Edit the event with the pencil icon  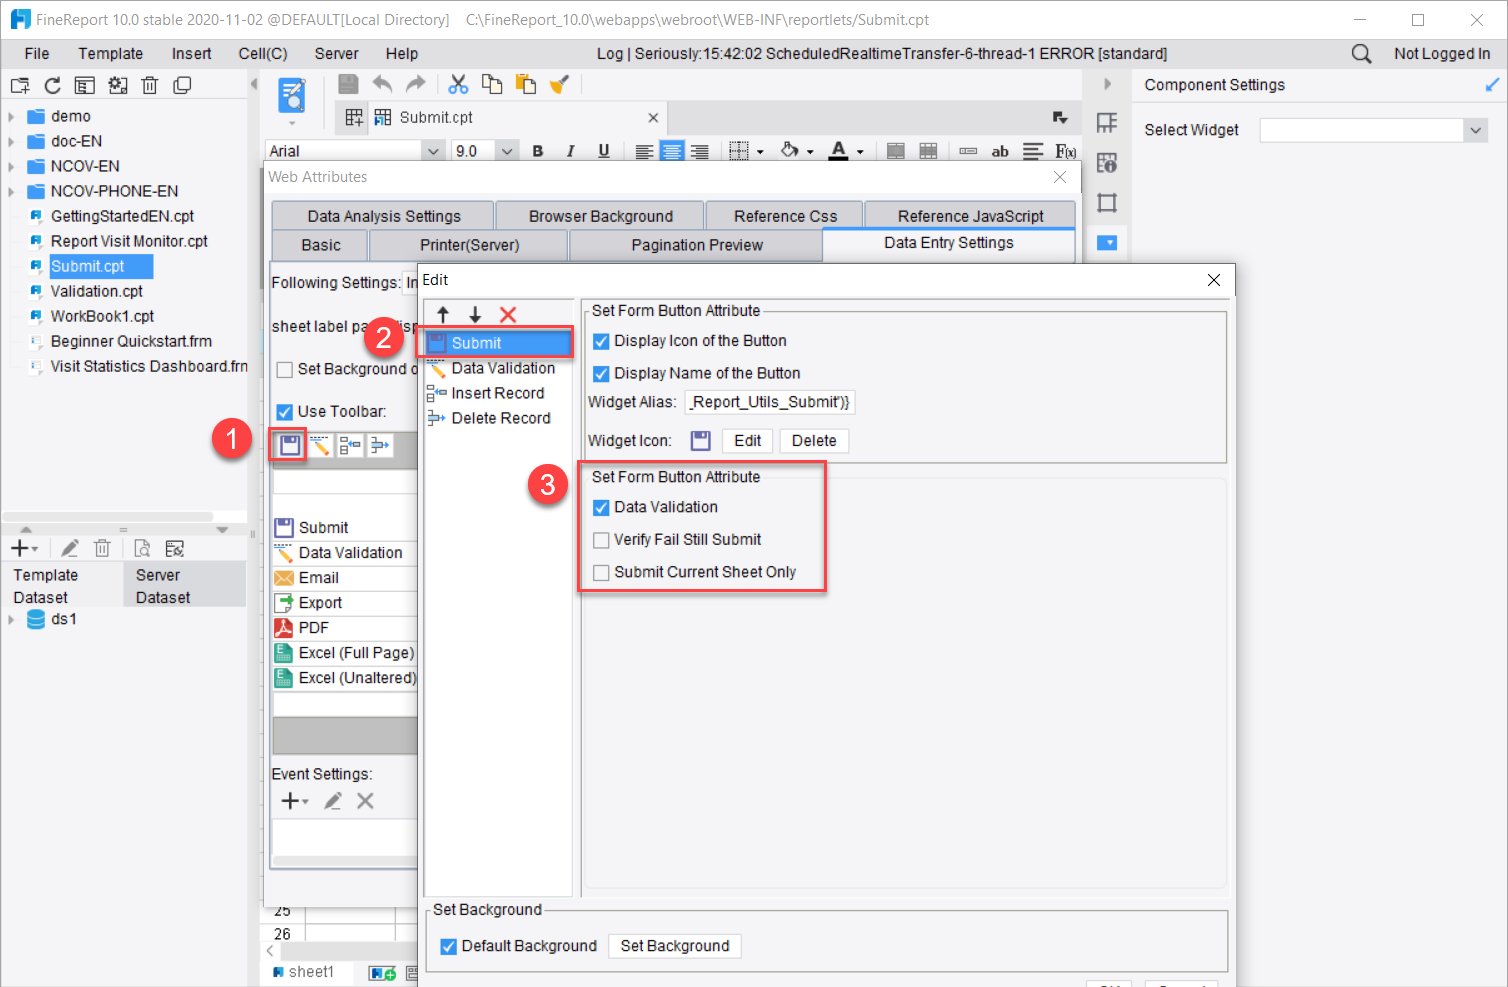coord(333,801)
